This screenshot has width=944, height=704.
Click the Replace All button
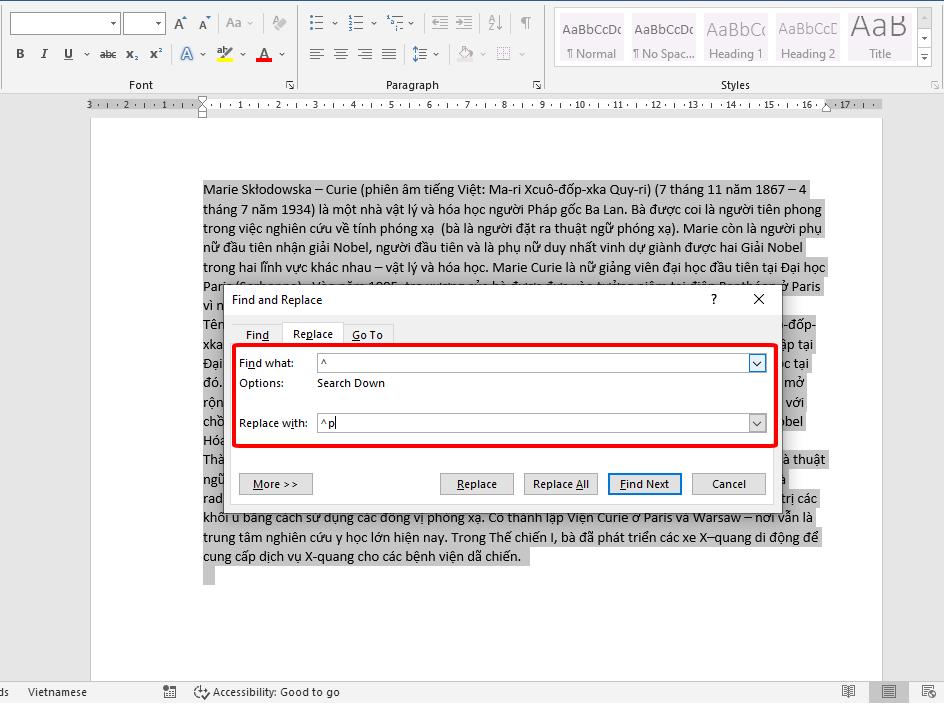[x=560, y=483]
